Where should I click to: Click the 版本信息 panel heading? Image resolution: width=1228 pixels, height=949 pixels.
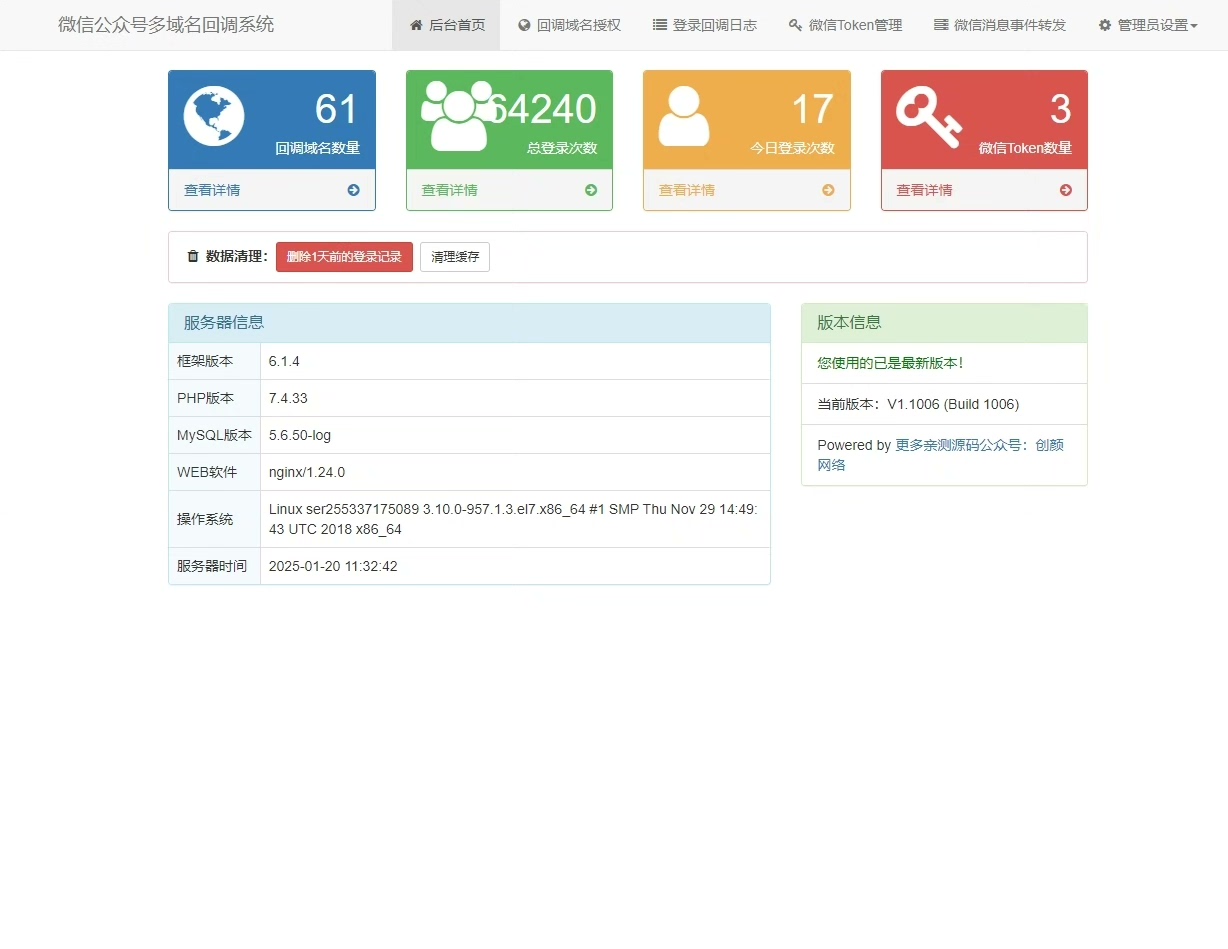coord(944,323)
